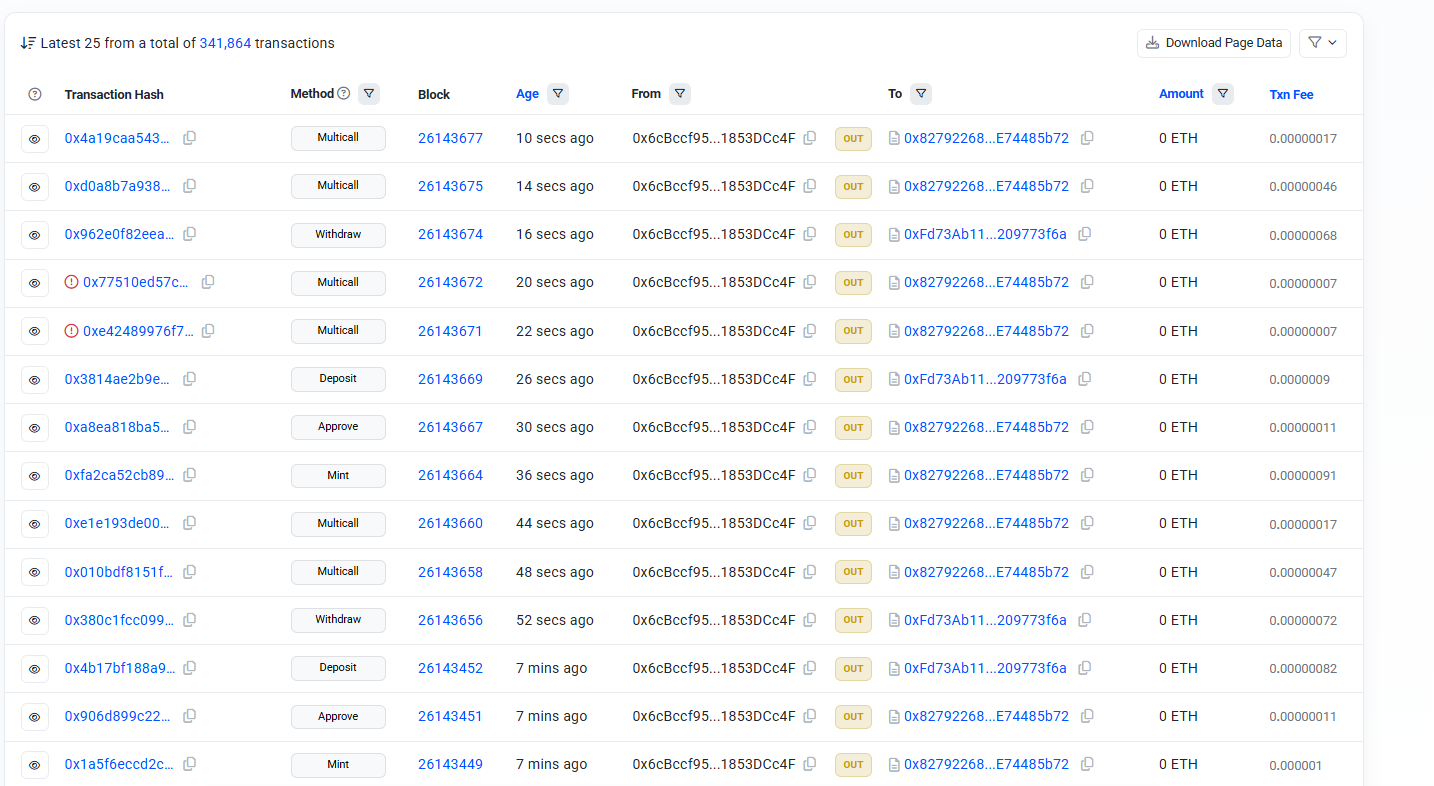Click Download Page Data button
This screenshot has width=1434, height=786.
(1213, 43)
